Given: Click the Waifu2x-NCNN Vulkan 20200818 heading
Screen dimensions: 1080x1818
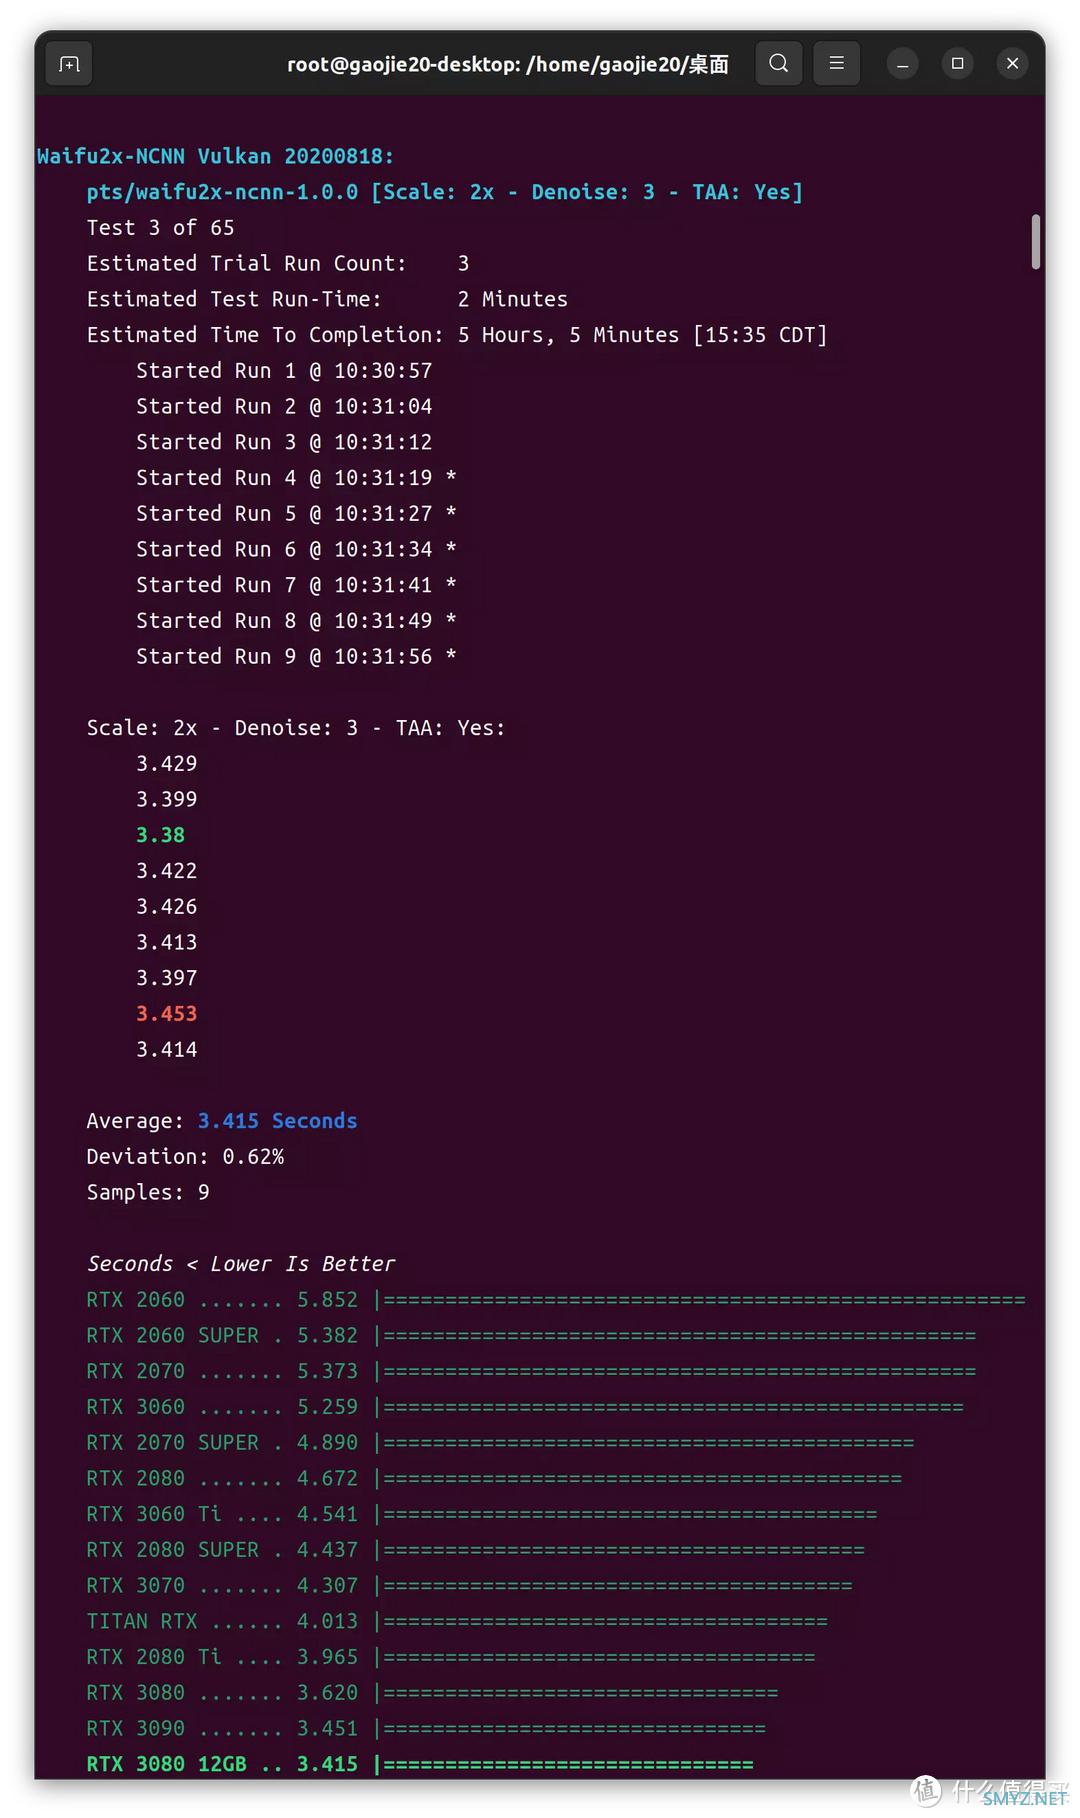Looking at the screenshot, I should click(215, 156).
